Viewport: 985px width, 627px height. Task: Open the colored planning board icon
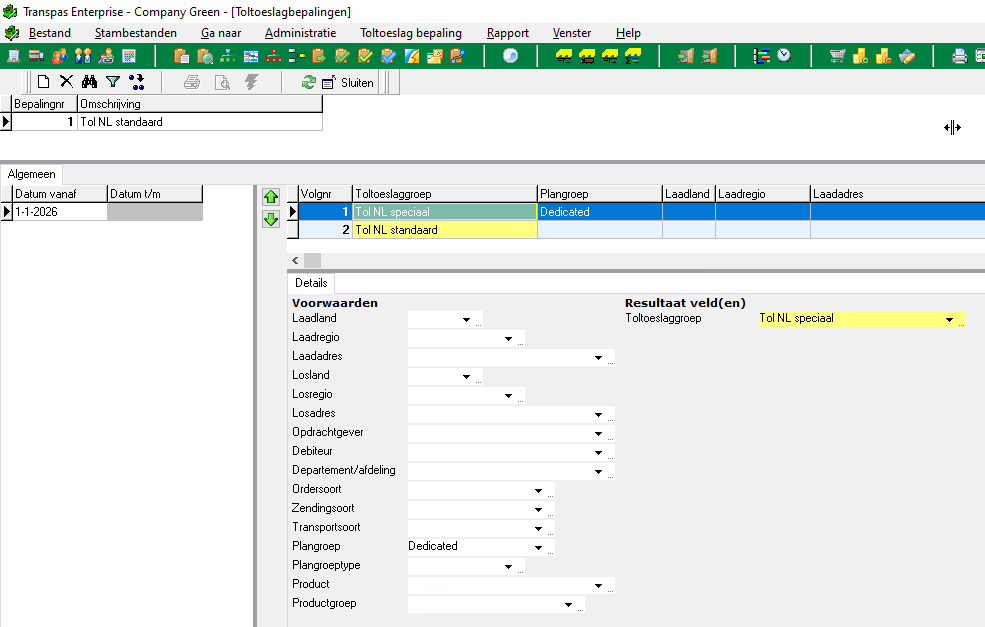251,57
